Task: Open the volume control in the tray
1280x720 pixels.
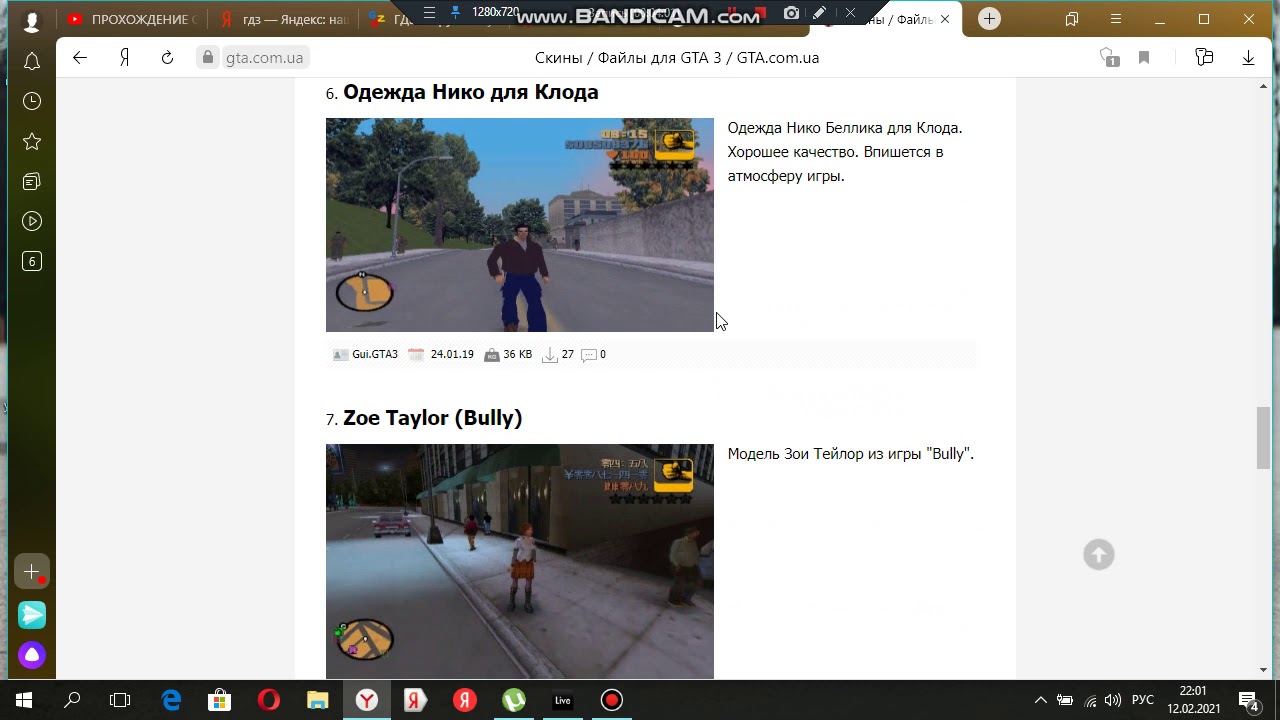Action: tap(1113, 700)
